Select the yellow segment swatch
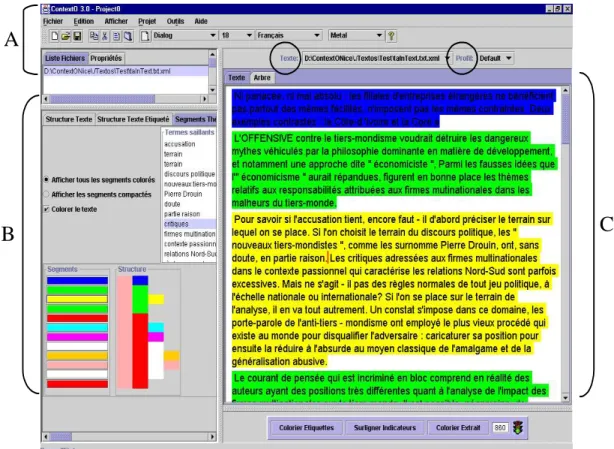This screenshot has width=614, height=449. [77, 299]
